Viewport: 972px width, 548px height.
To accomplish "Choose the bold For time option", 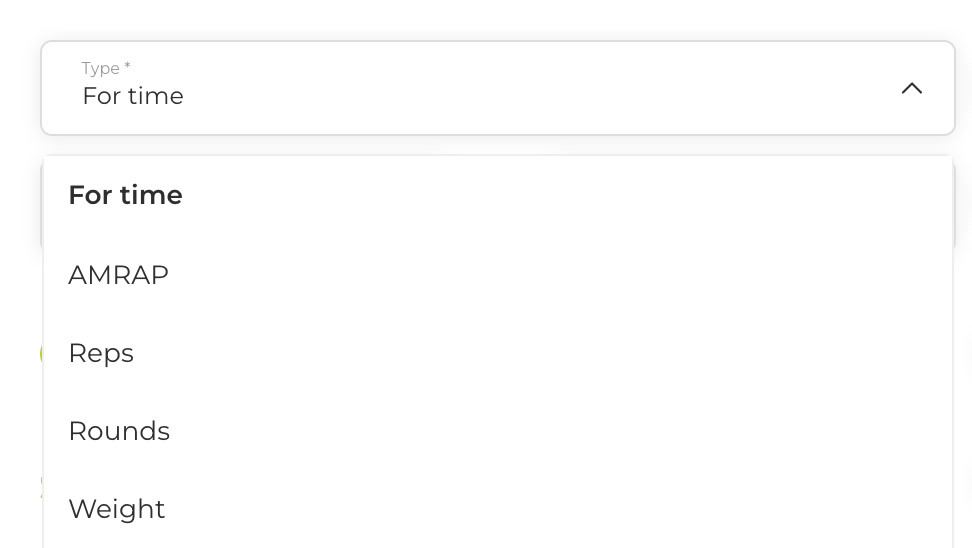I will point(498,195).
